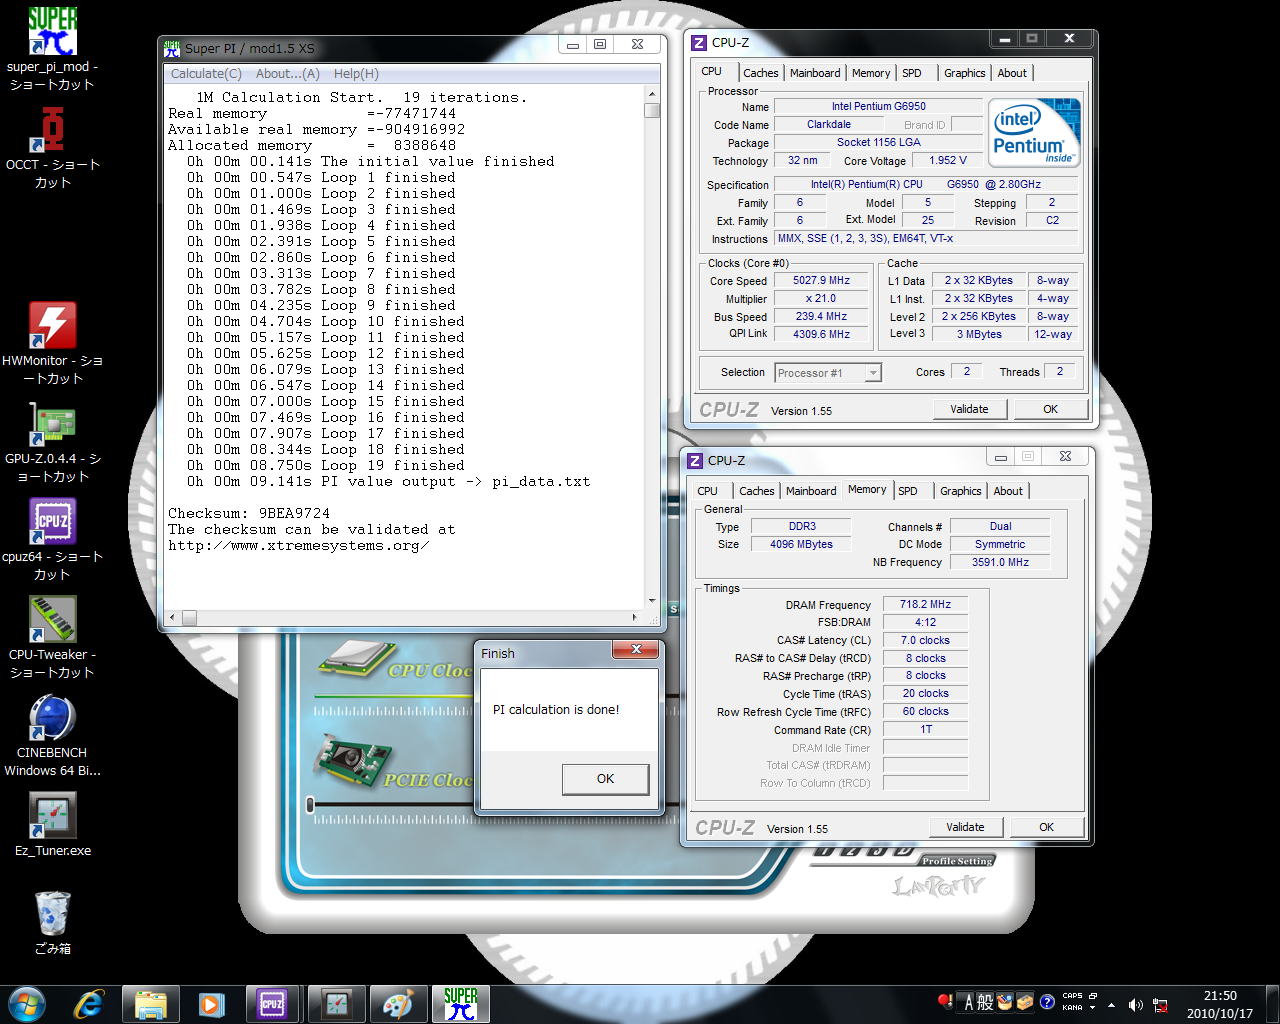Close the Finish dialog with X
1280x1024 pixels.
point(636,650)
